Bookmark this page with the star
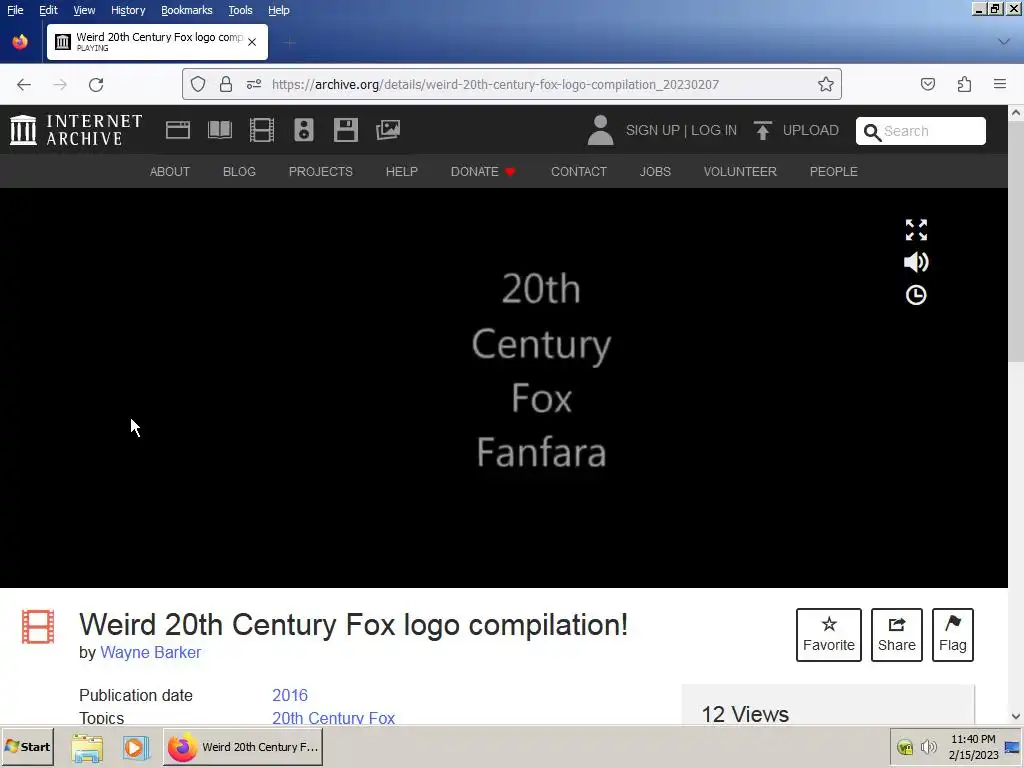This screenshot has height=768, width=1024. (x=825, y=84)
